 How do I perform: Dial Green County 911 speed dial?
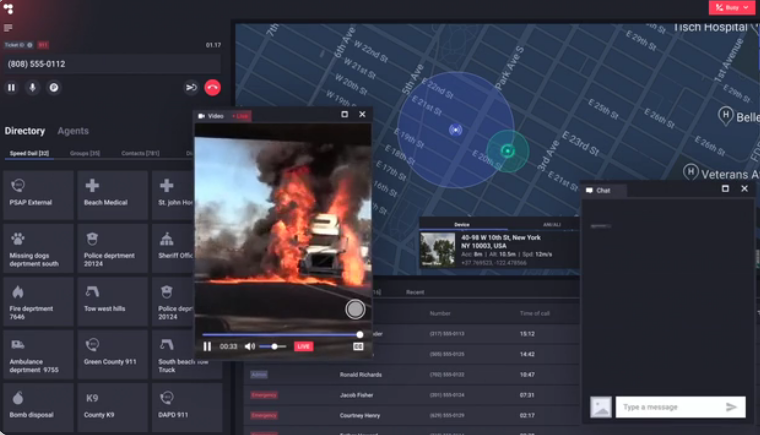pyautogui.click(x=112, y=354)
